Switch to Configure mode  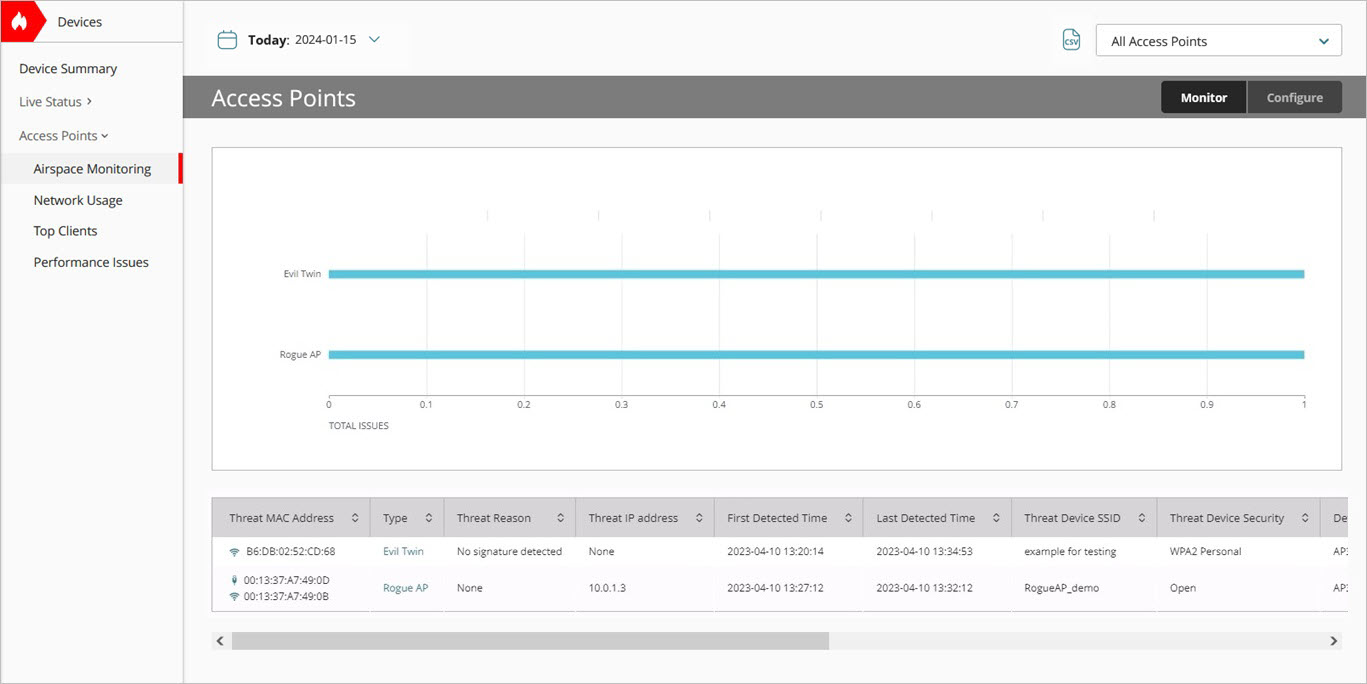[1294, 97]
